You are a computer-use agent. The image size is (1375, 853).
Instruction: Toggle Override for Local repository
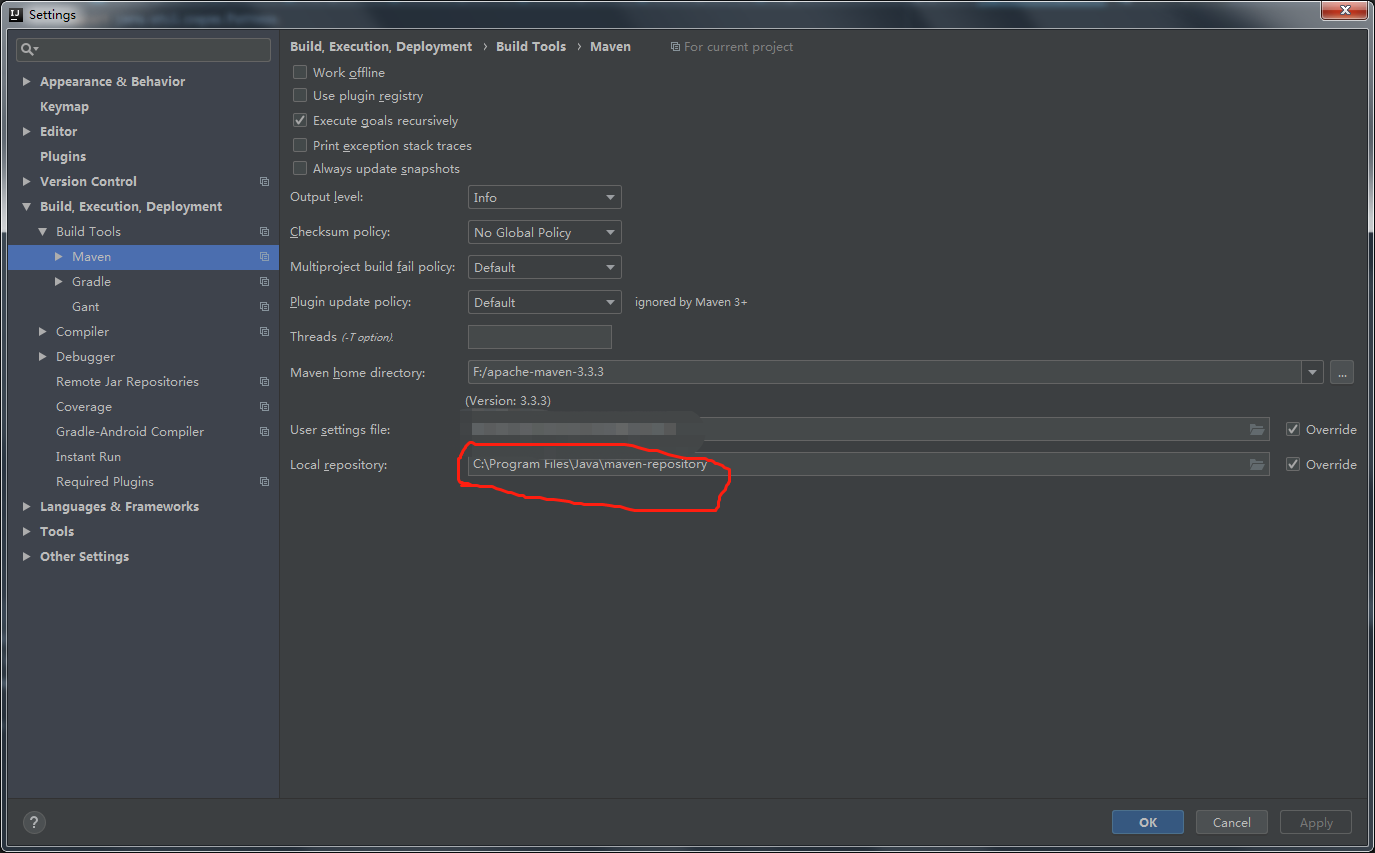(x=1293, y=464)
